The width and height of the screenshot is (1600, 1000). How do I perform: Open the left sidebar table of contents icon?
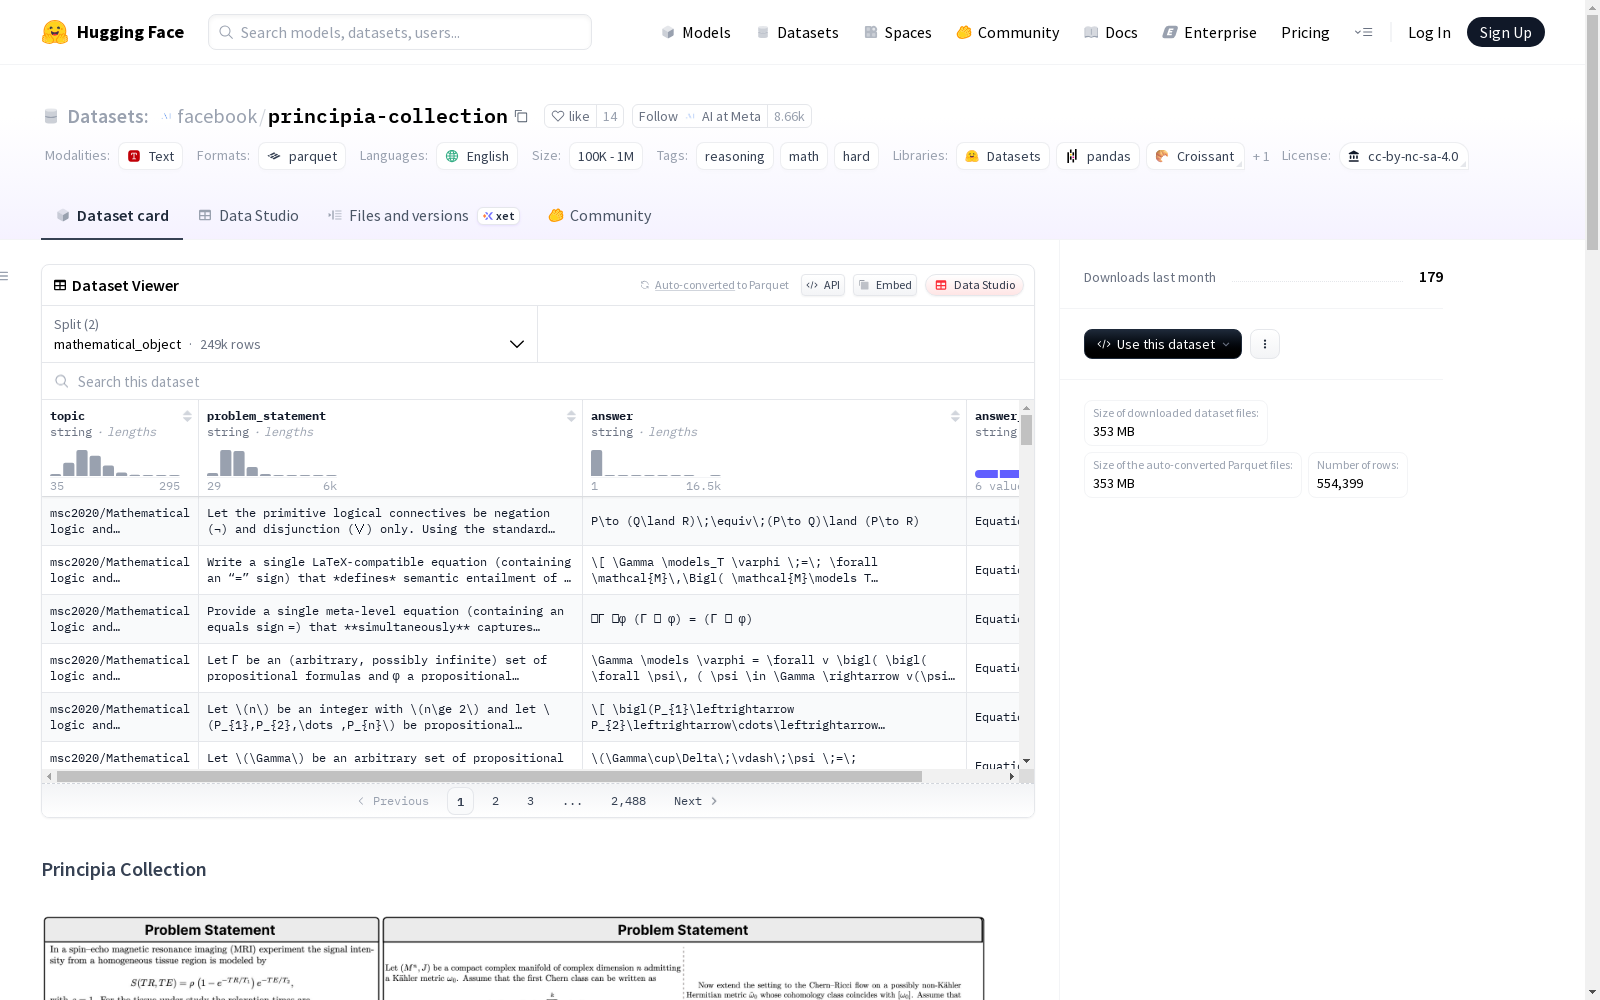pos(5,276)
